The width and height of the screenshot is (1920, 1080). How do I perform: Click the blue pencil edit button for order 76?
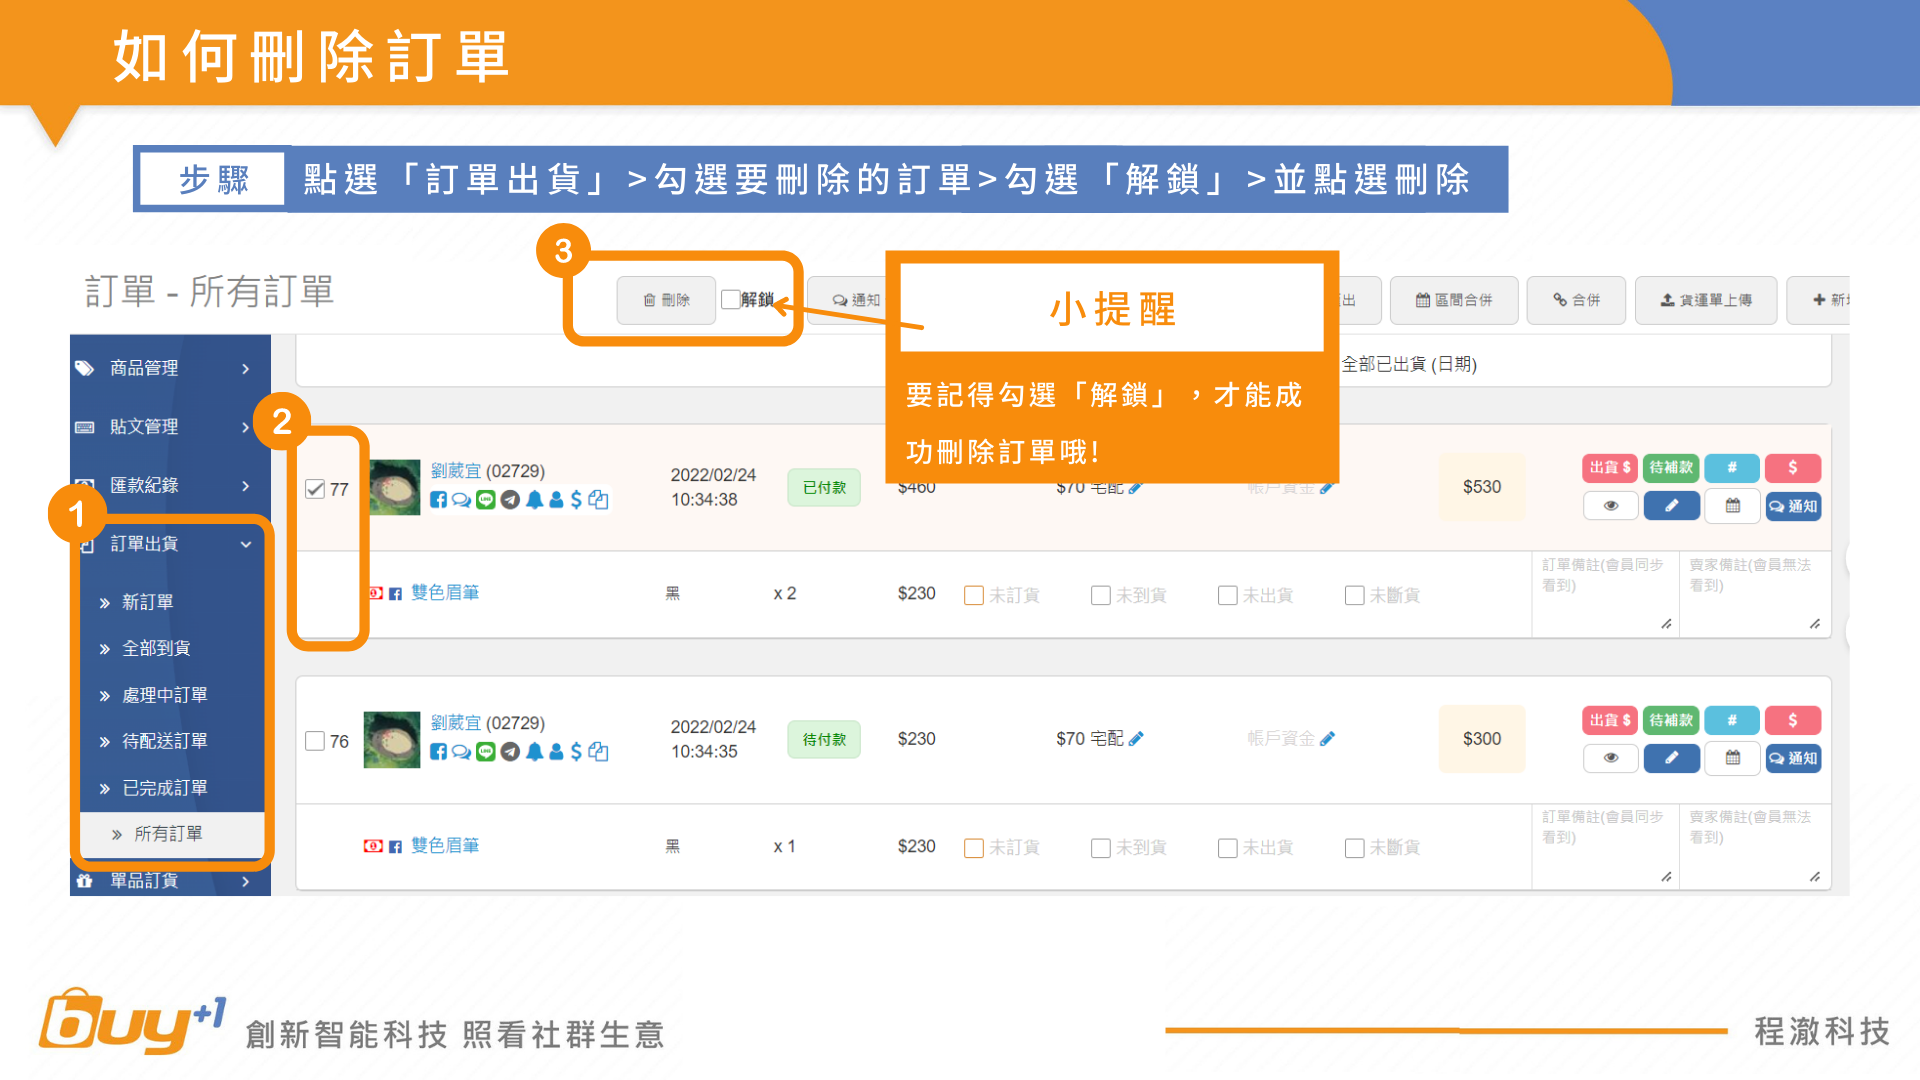[x=1671, y=758]
